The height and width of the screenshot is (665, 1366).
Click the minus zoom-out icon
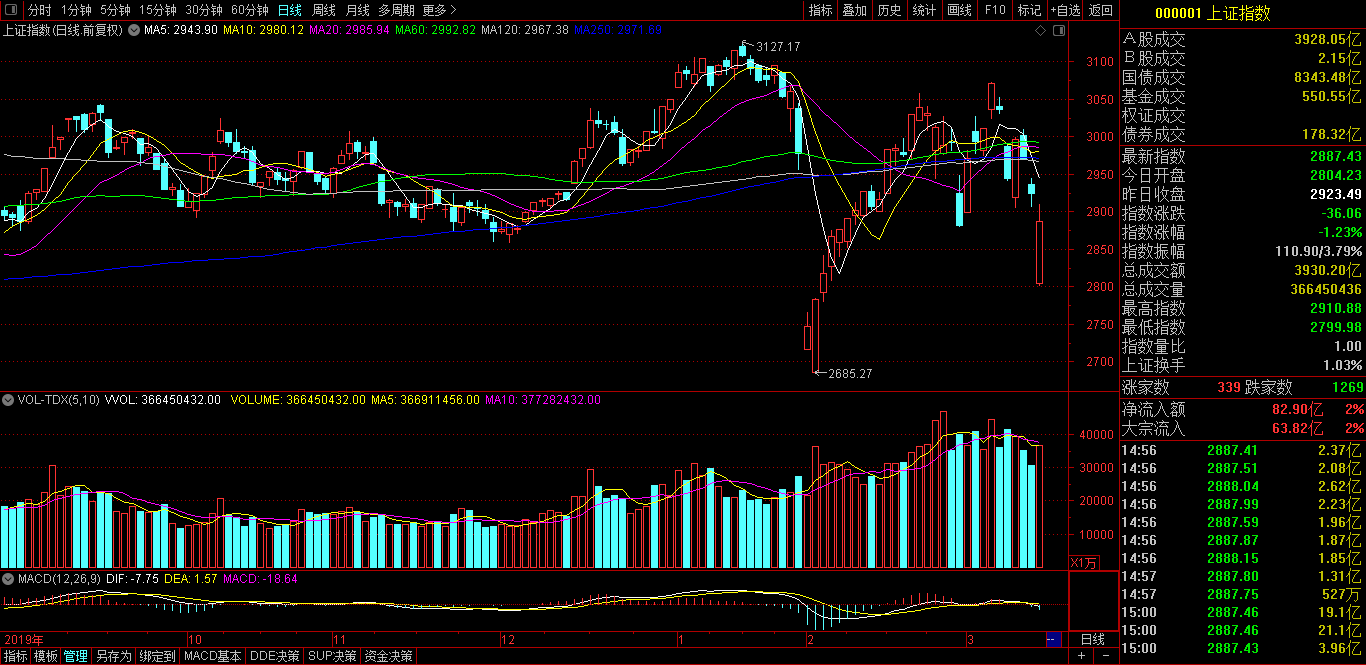(x=1105, y=656)
